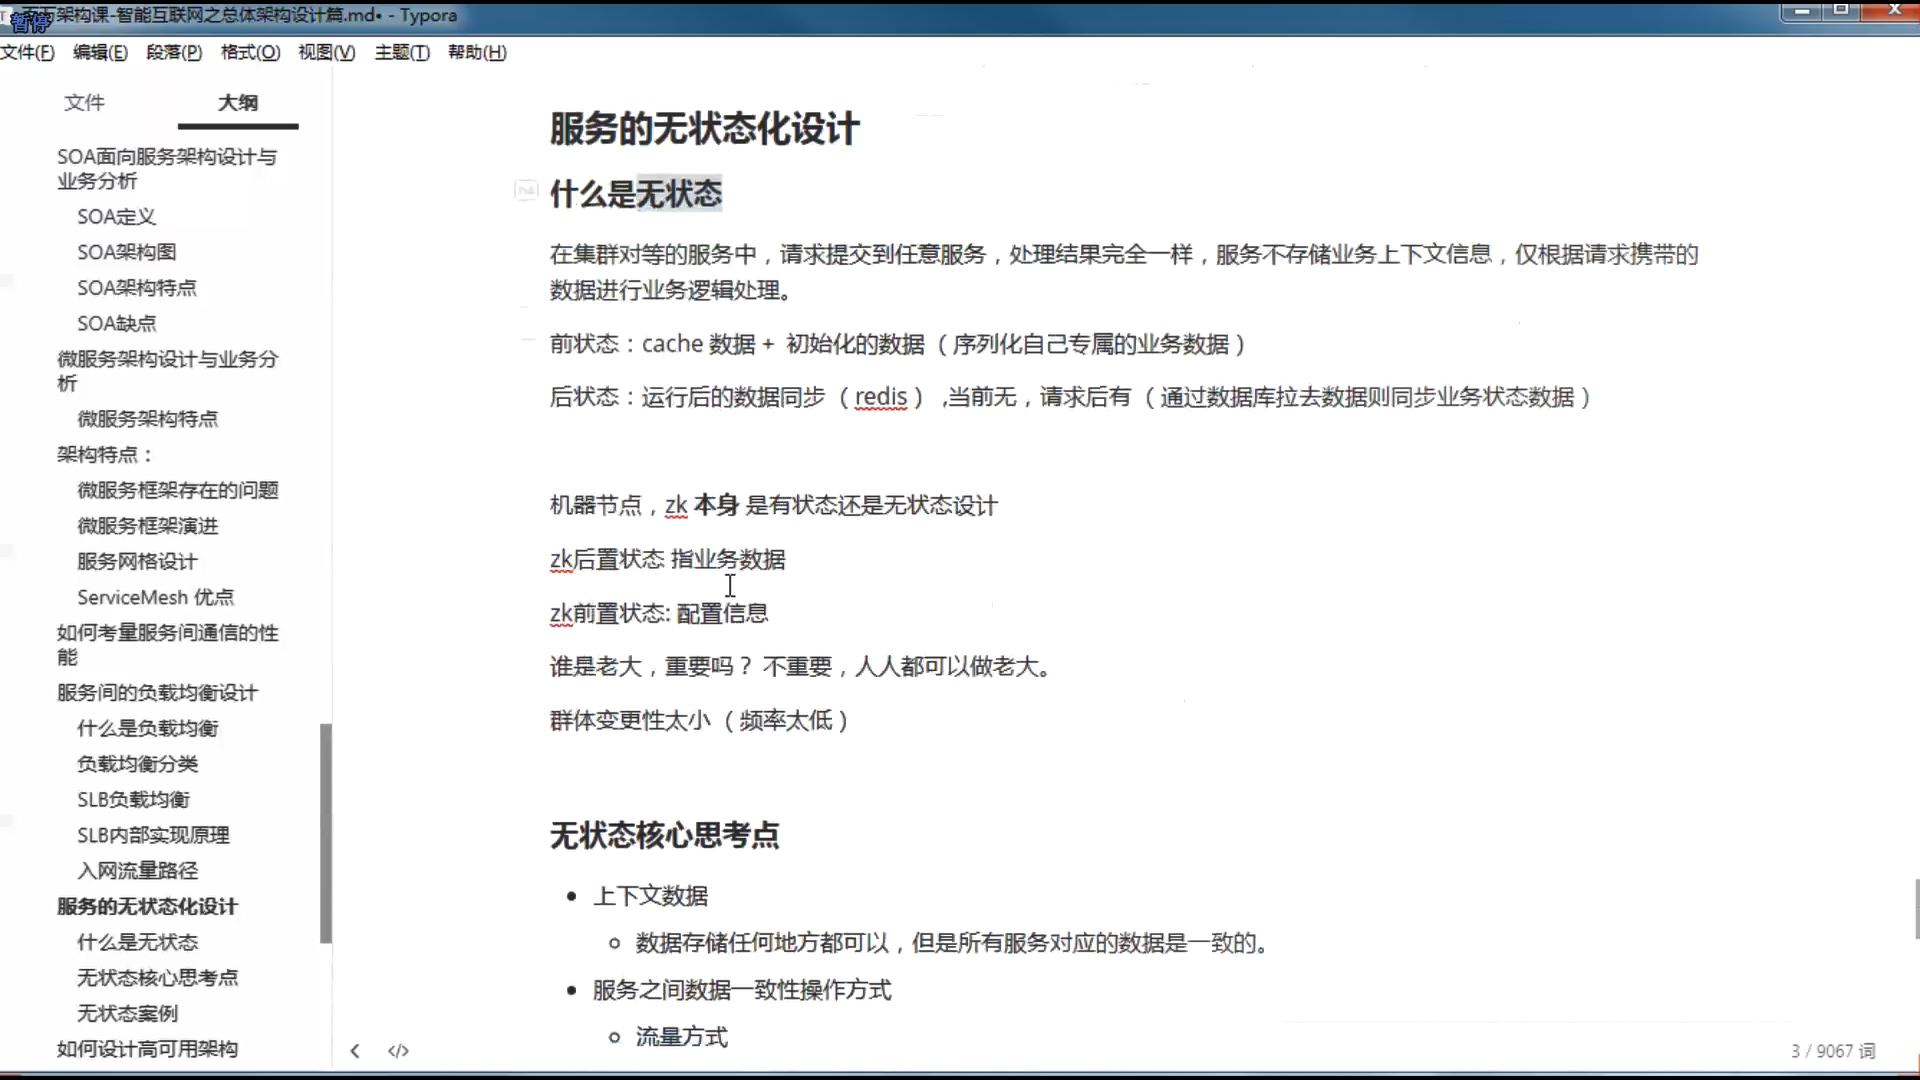The image size is (1920, 1080).
Task: Go to ServiceMesh 优点 outline entry
Action: point(155,597)
